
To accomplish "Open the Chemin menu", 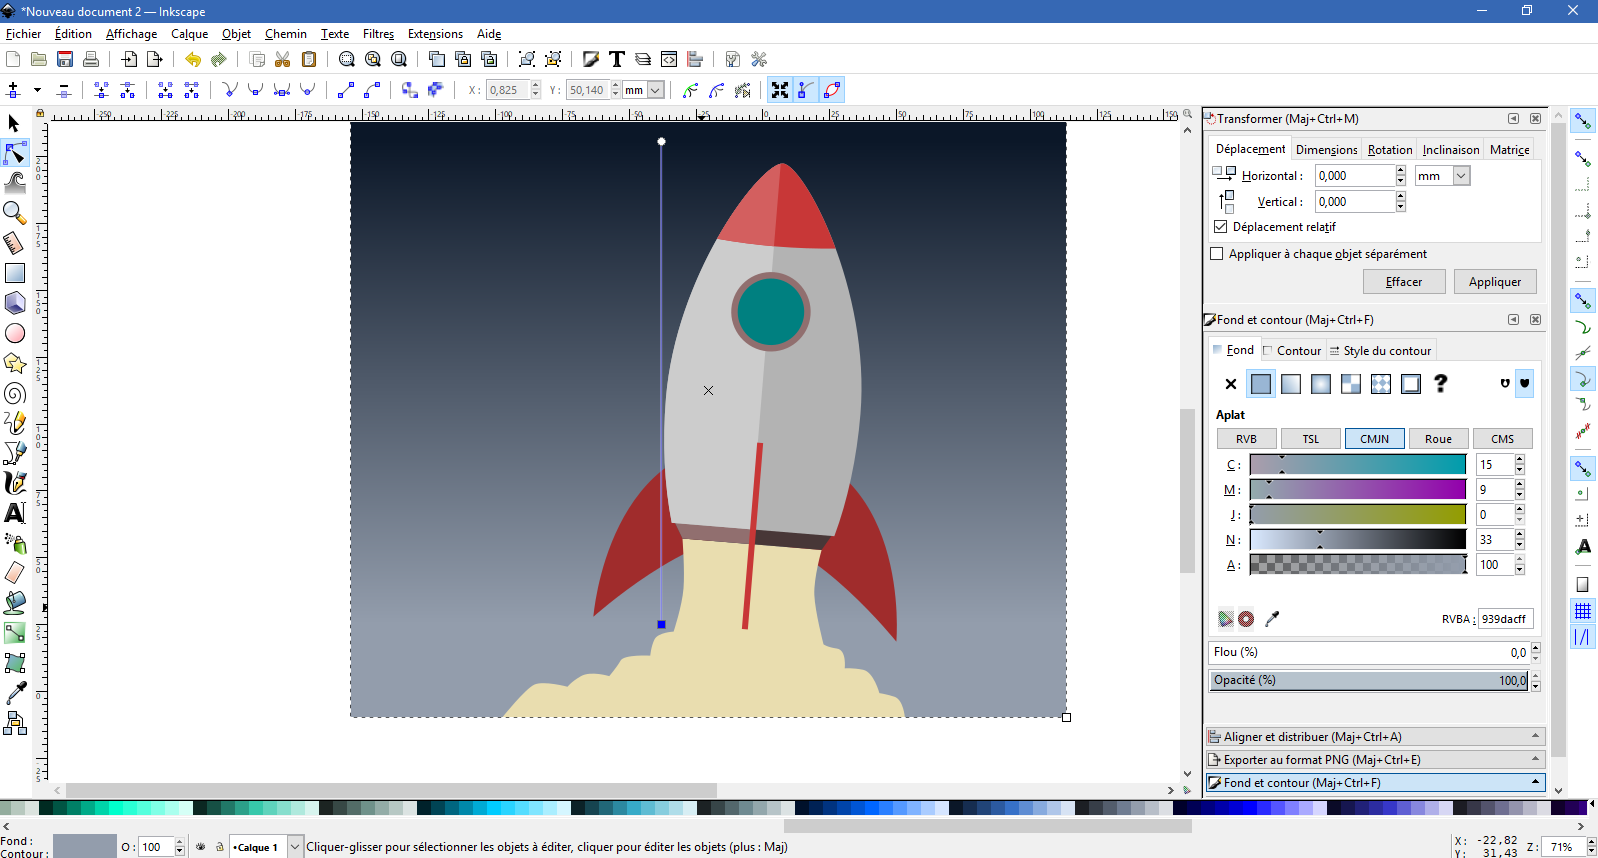I will (286, 34).
